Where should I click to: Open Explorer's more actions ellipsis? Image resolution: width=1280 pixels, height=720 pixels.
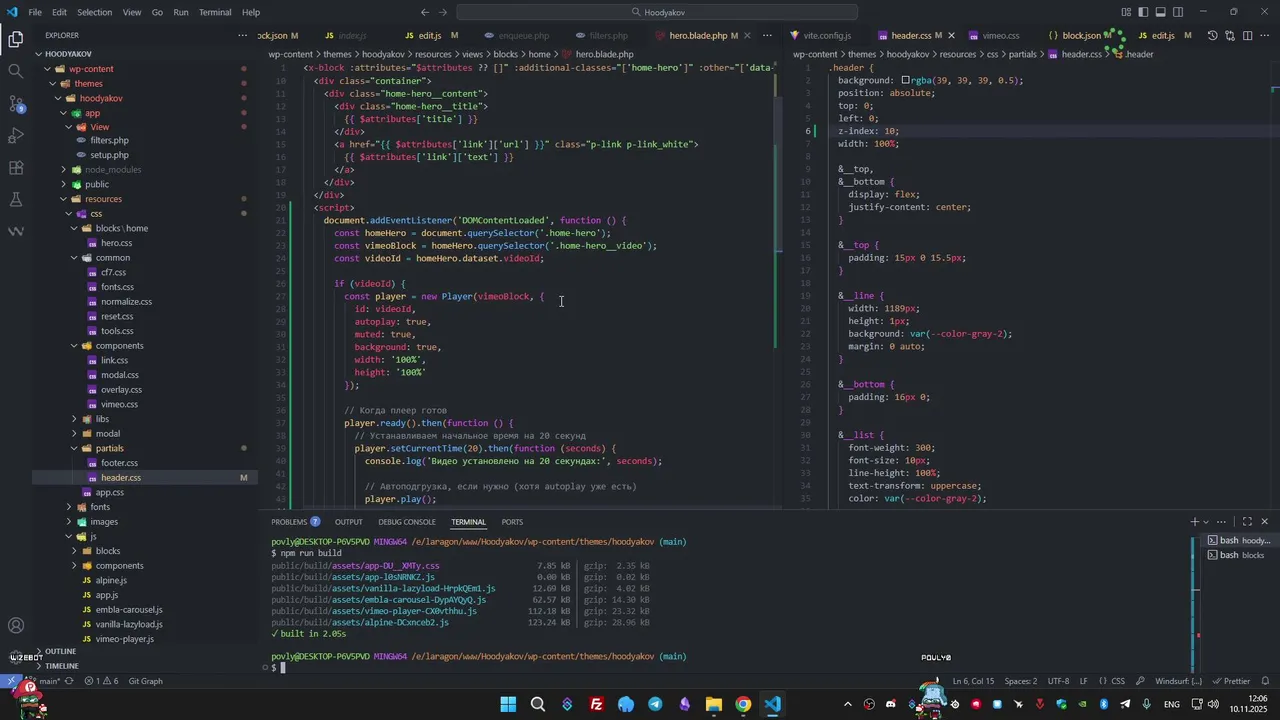point(243,35)
